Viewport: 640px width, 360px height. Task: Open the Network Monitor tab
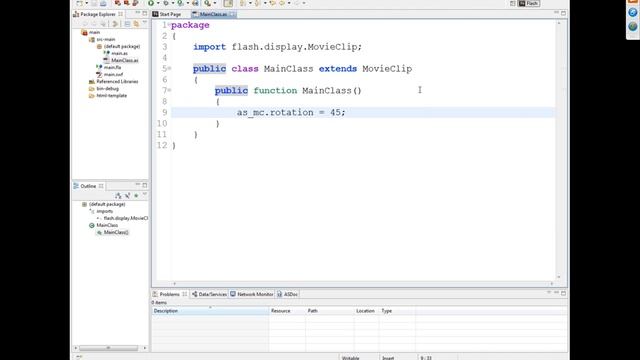pos(251,294)
